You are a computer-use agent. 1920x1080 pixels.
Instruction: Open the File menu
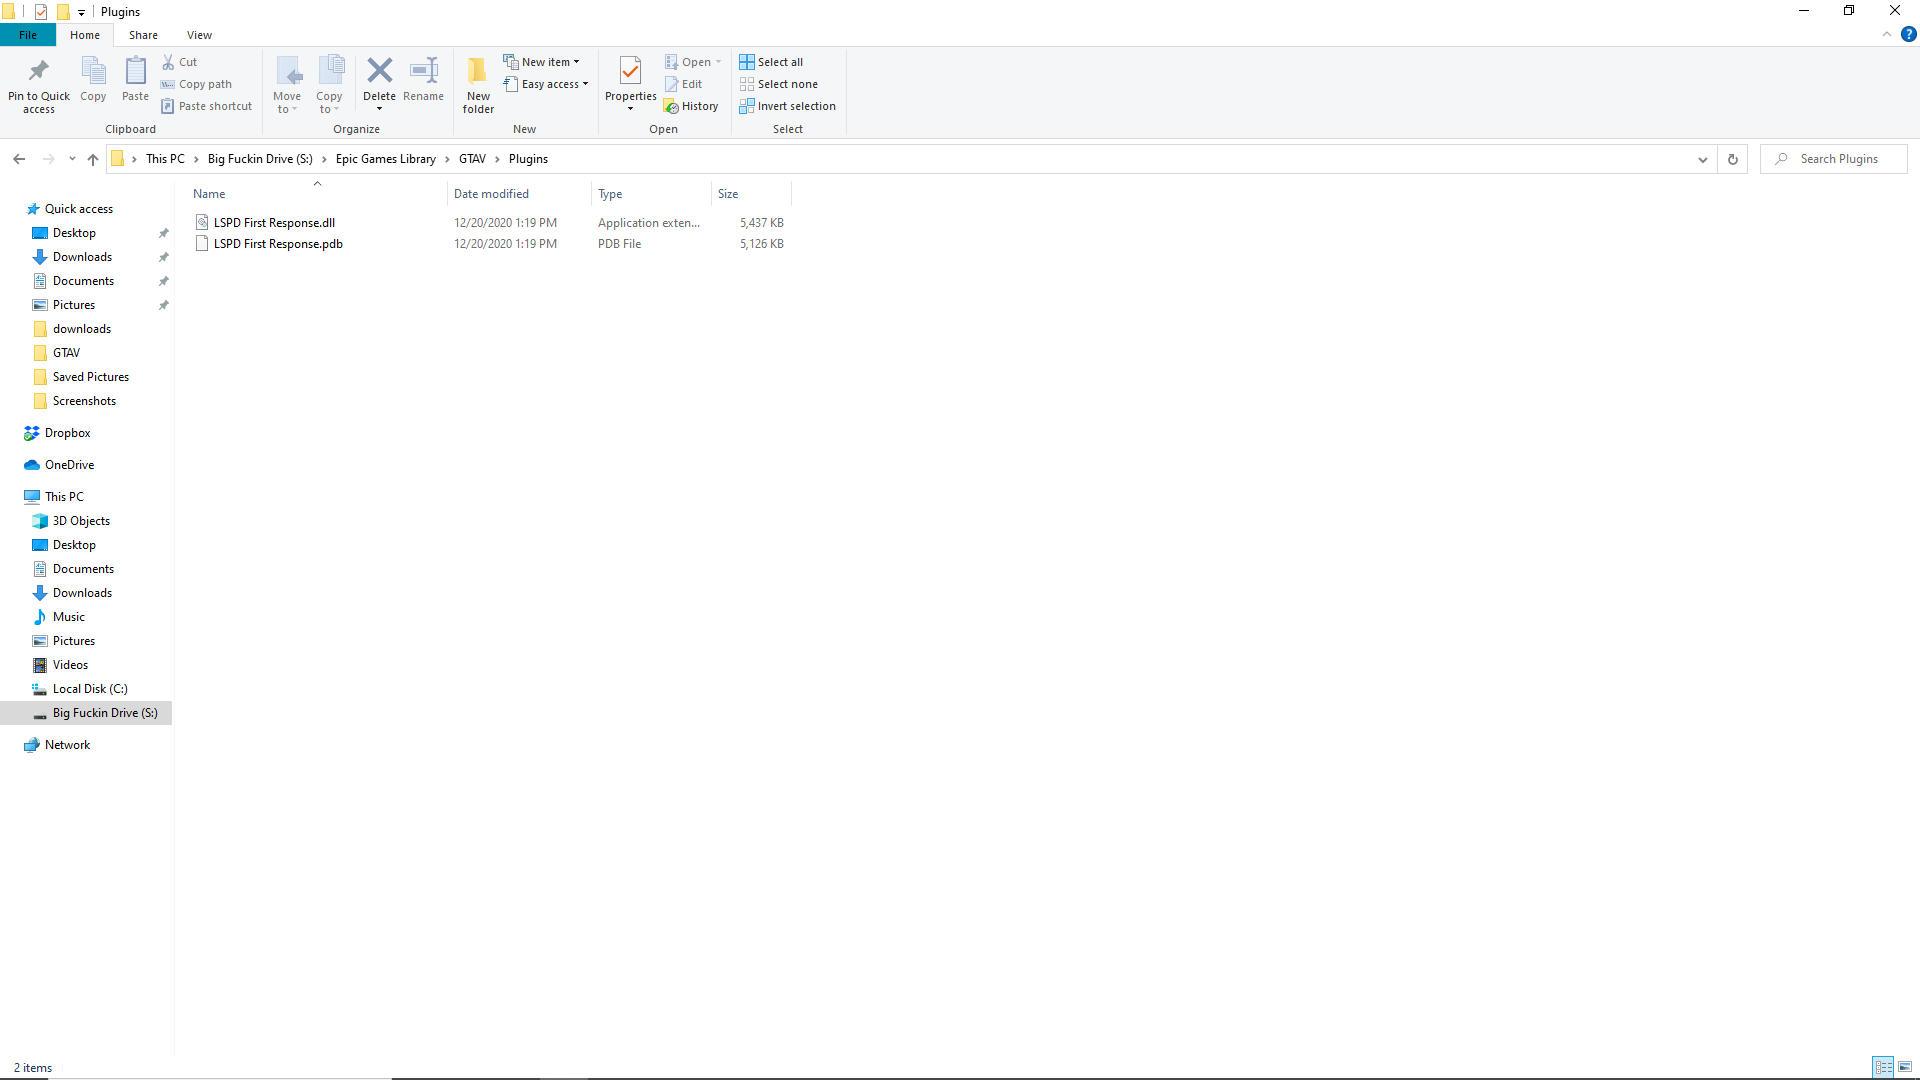point(28,35)
